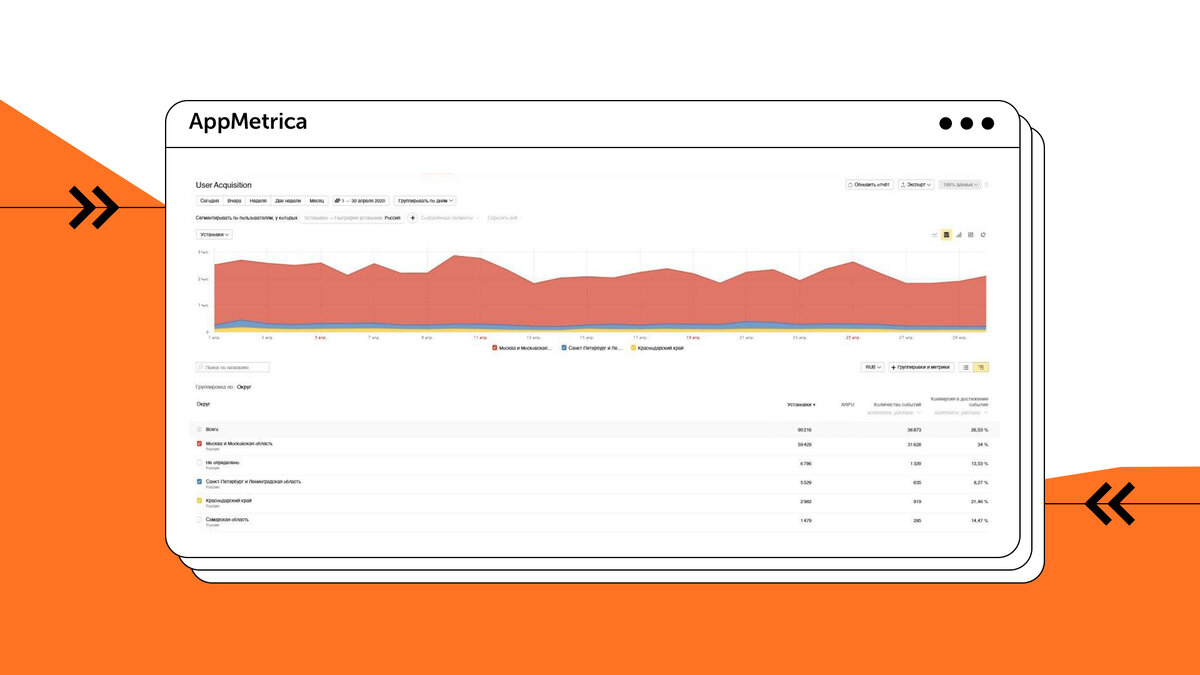This screenshot has height=675, width=1200.
Task: Open the RUB currency dropdown
Action: (x=873, y=368)
